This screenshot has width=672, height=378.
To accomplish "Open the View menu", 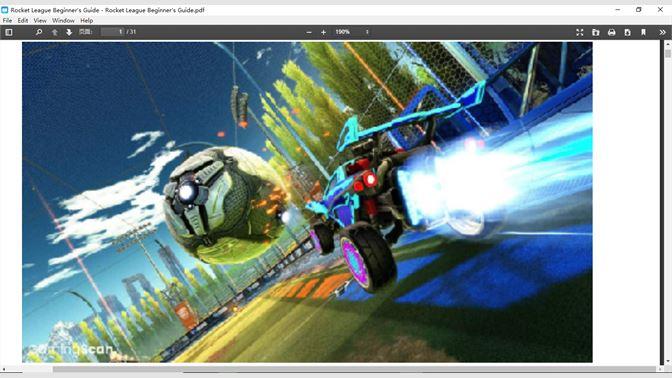I will coord(40,21).
